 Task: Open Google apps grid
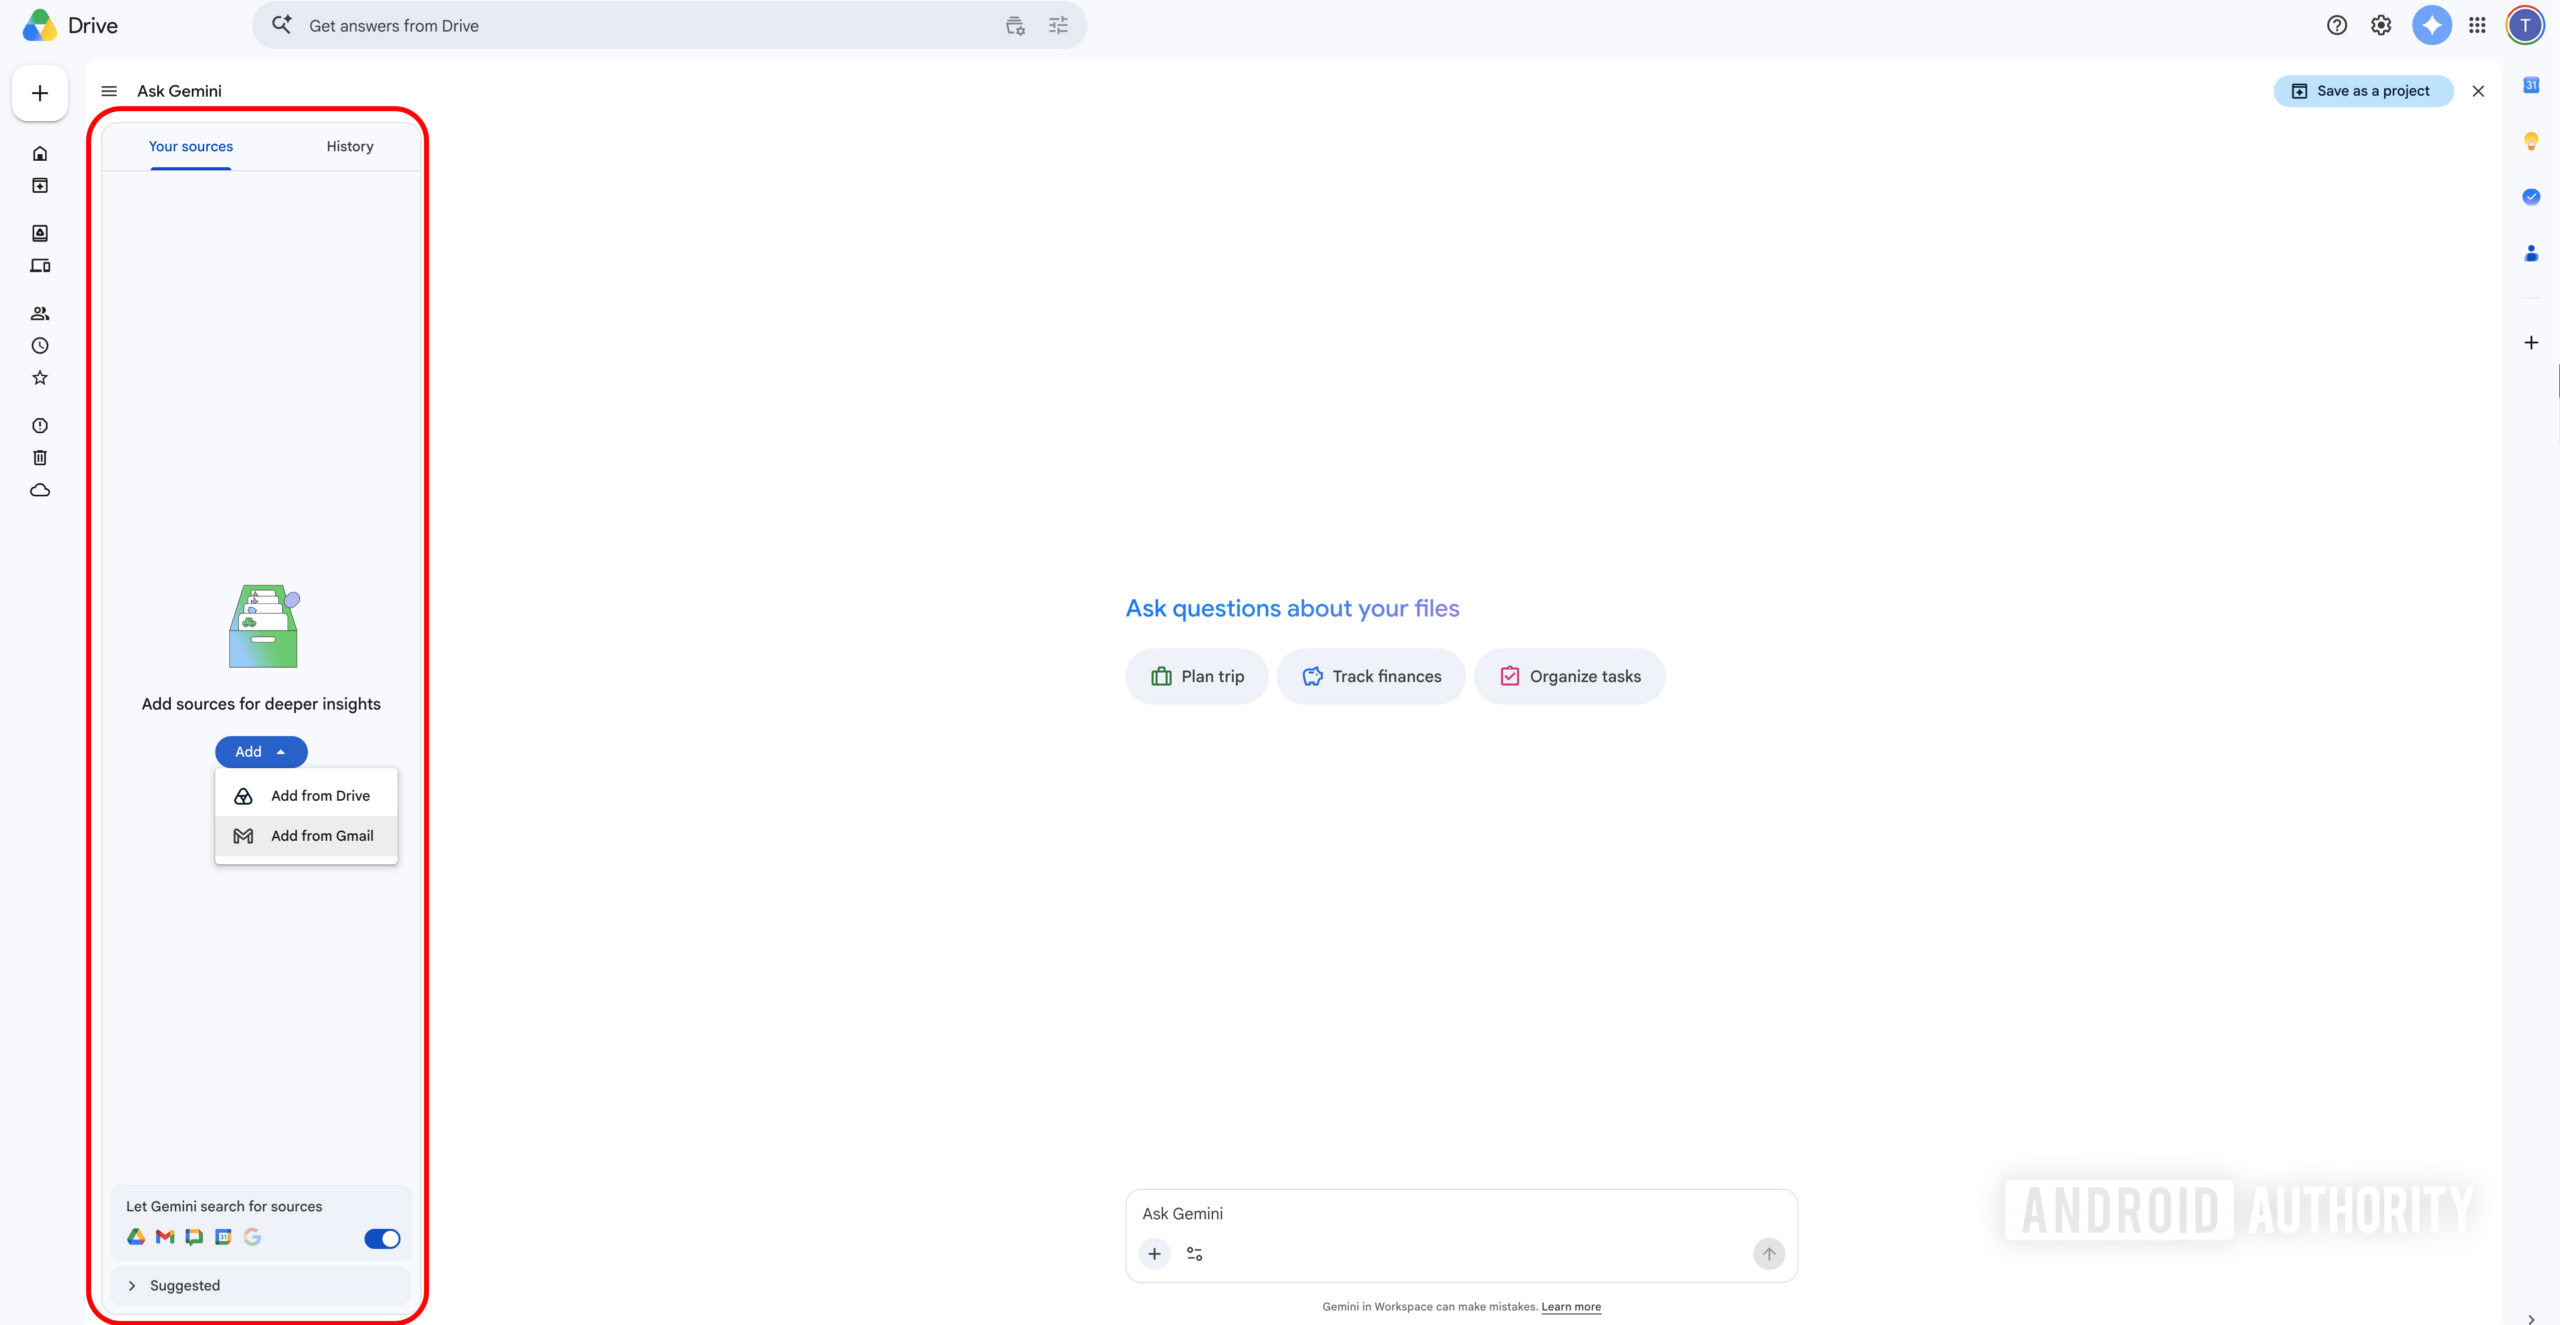coord(2477,26)
